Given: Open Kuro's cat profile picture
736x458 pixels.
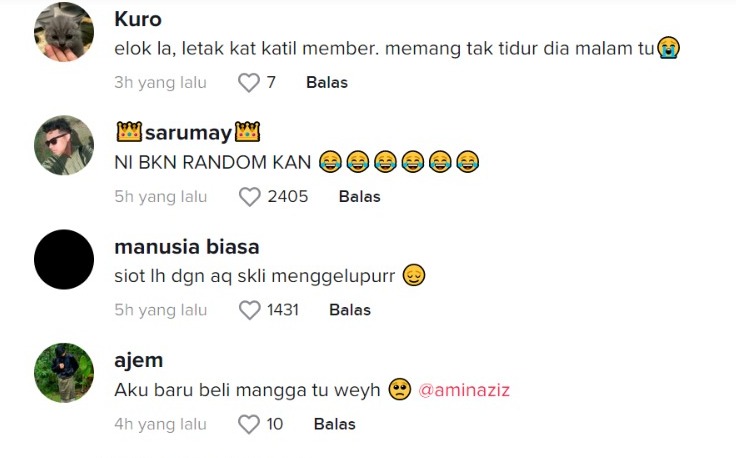Looking at the screenshot, I should click(x=64, y=32).
